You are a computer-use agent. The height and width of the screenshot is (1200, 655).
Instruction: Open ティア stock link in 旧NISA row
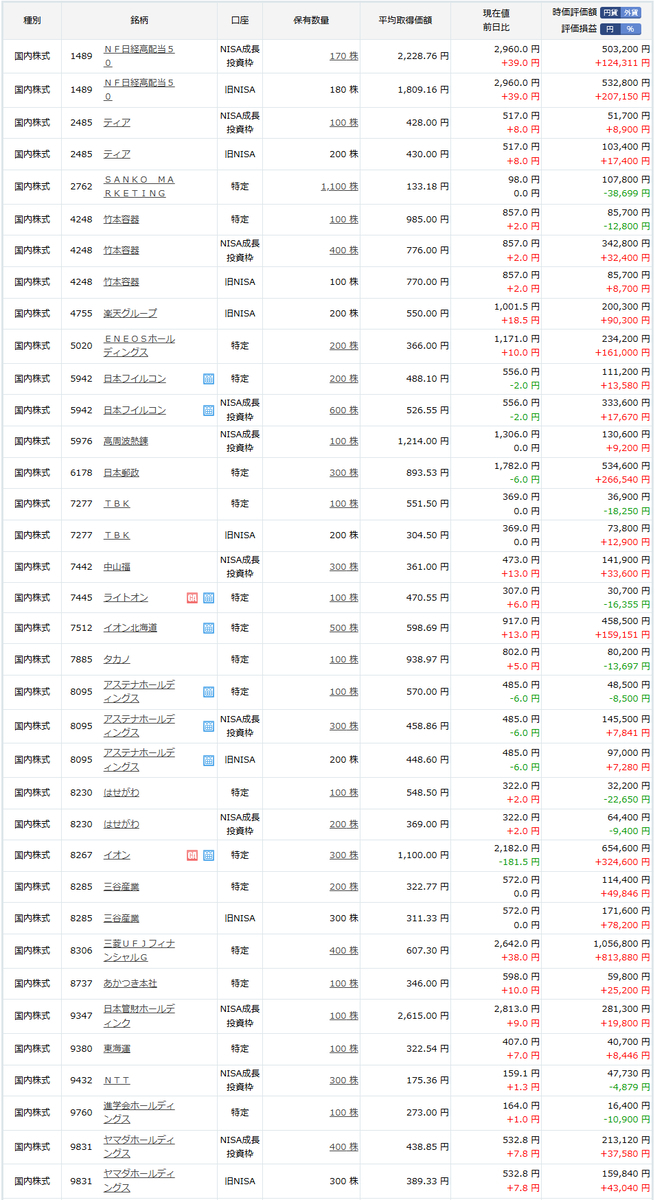pyautogui.click(x=117, y=154)
